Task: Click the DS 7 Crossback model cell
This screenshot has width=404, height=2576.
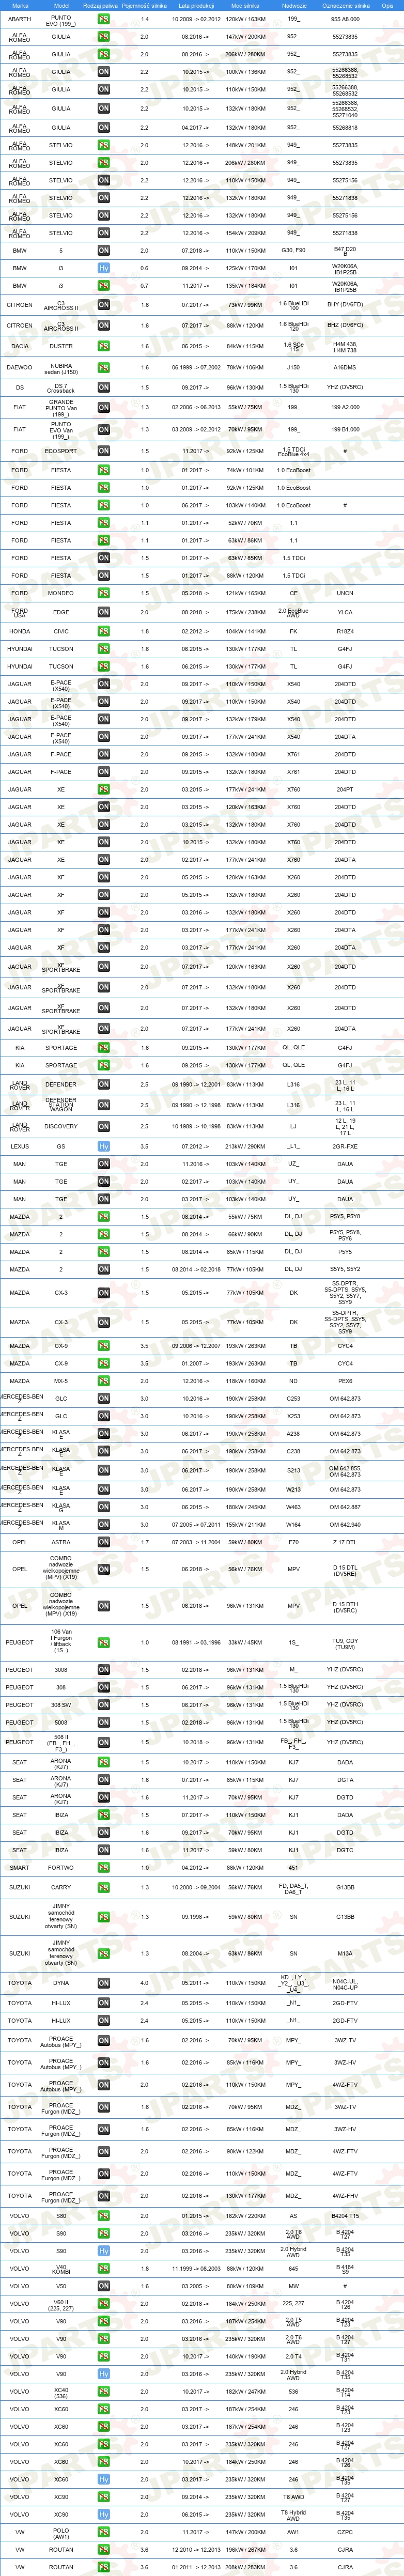Action: coord(61,387)
